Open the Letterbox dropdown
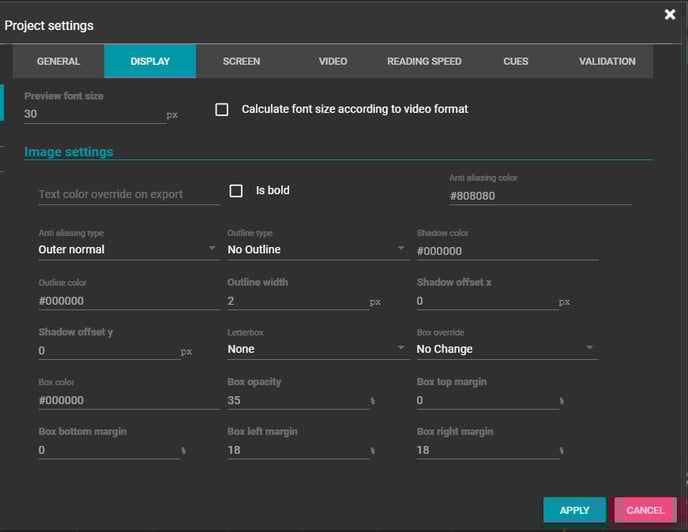This screenshot has width=688, height=532. tap(317, 349)
